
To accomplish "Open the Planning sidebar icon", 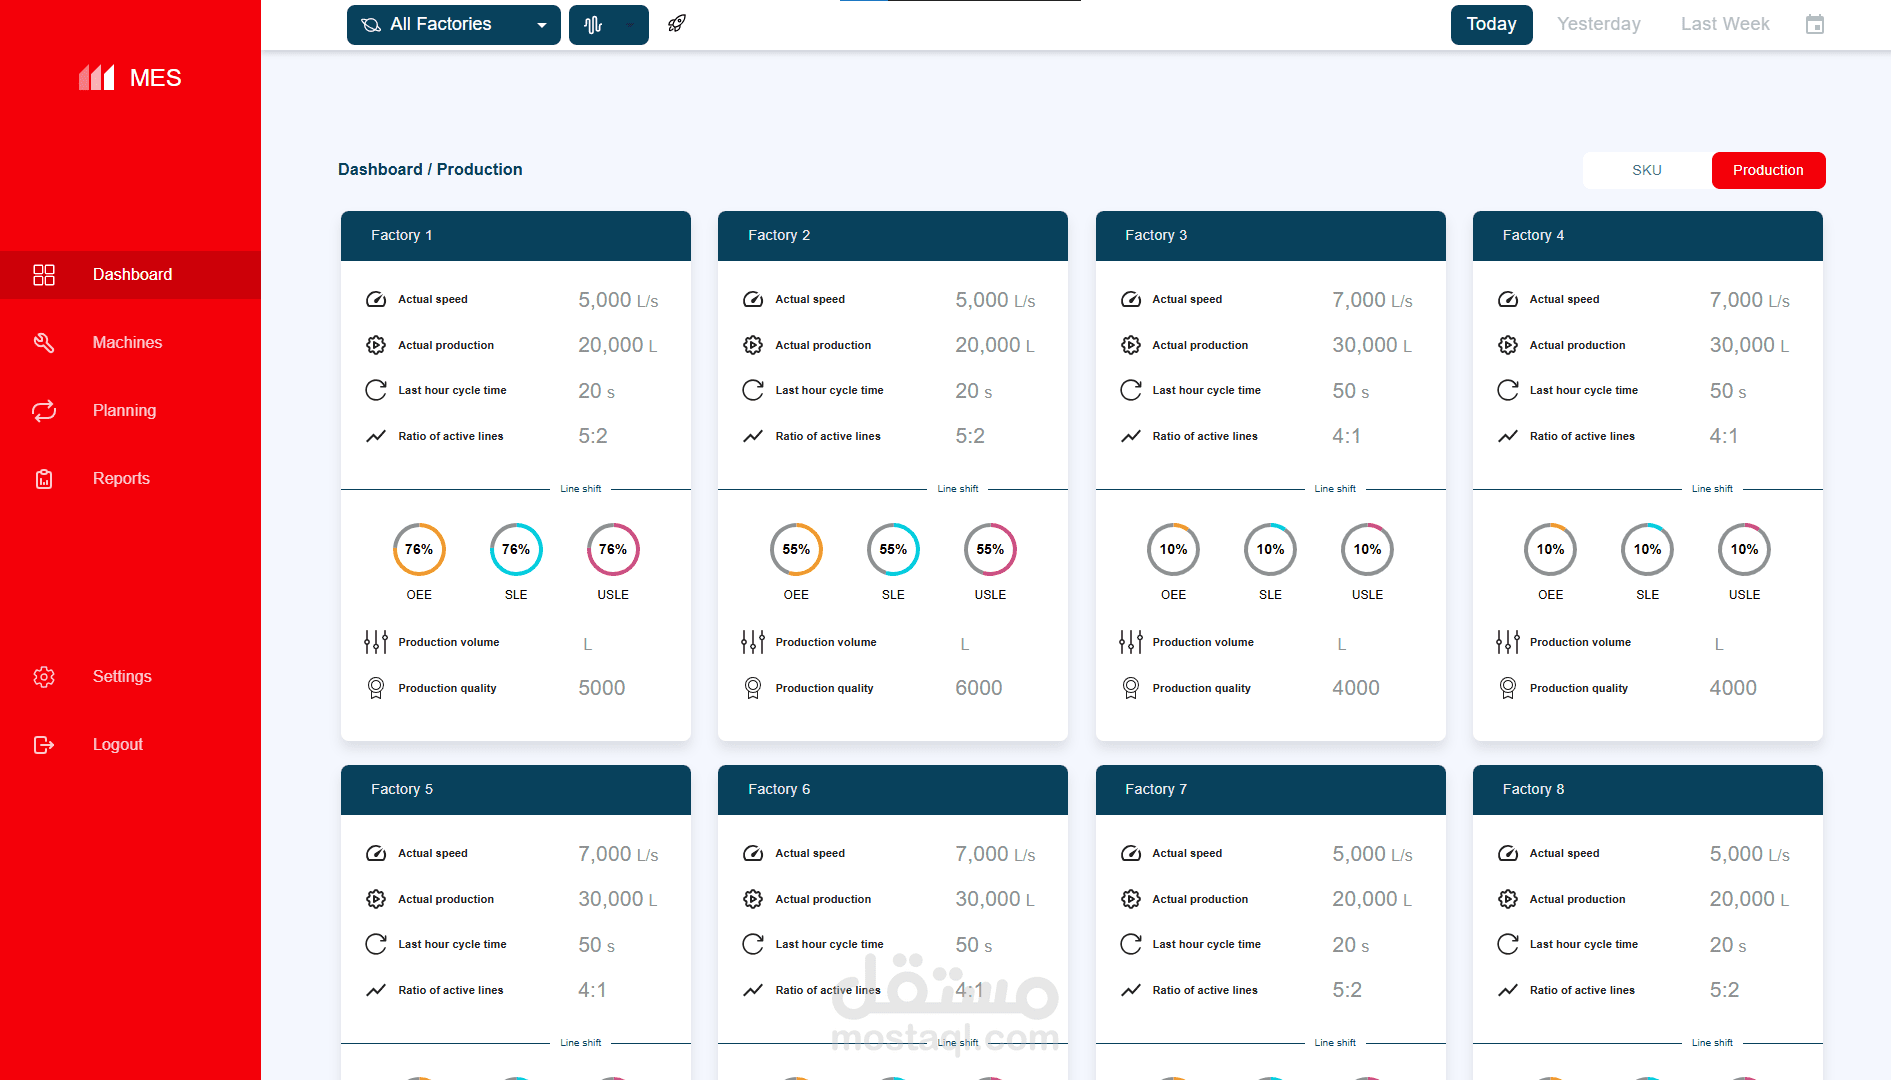I will coord(44,410).
